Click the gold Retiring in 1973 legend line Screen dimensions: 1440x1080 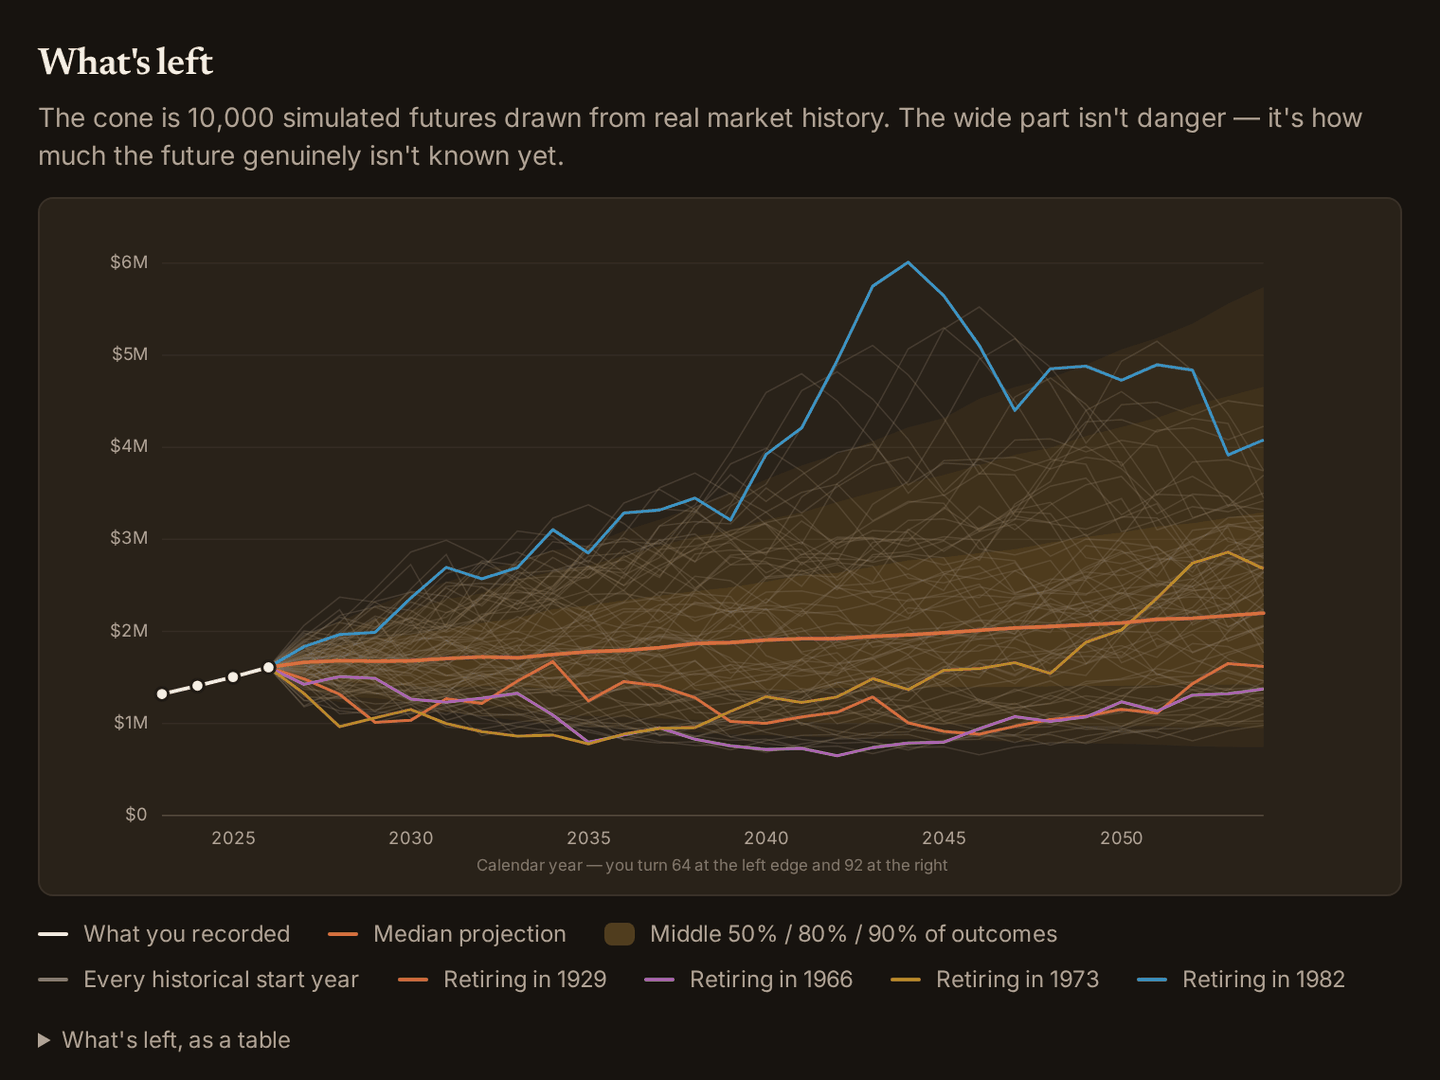(905, 980)
